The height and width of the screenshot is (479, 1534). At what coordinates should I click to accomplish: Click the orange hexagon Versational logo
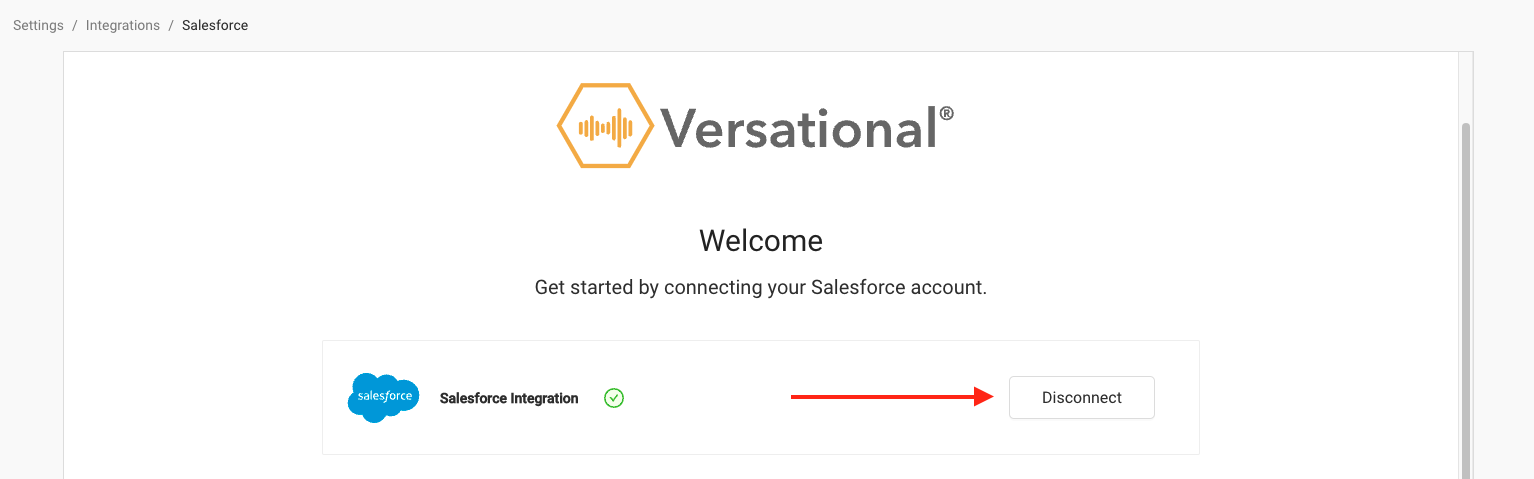coord(606,125)
